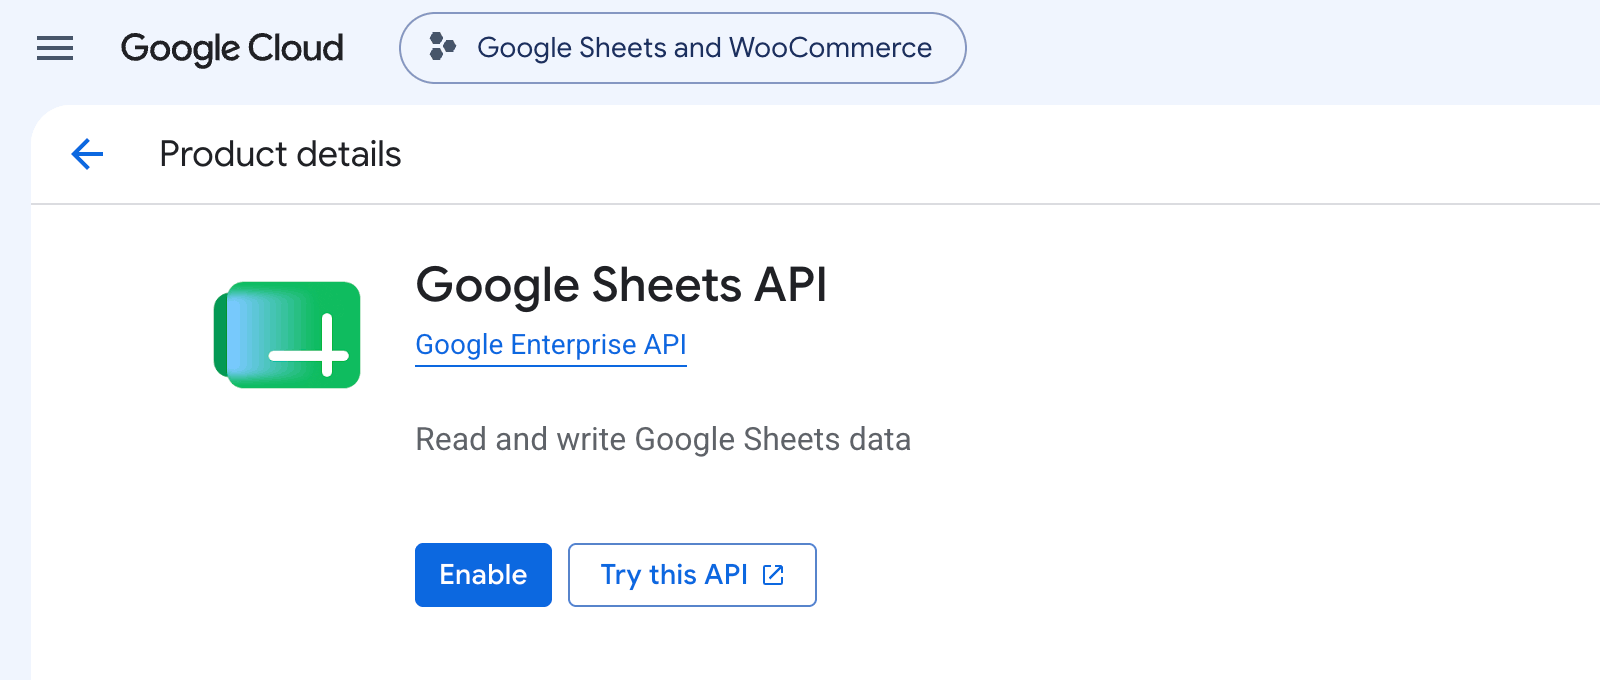Click the Google Sheets API title
Image resolution: width=1600 pixels, height=680 pixels.
[621, 285]
